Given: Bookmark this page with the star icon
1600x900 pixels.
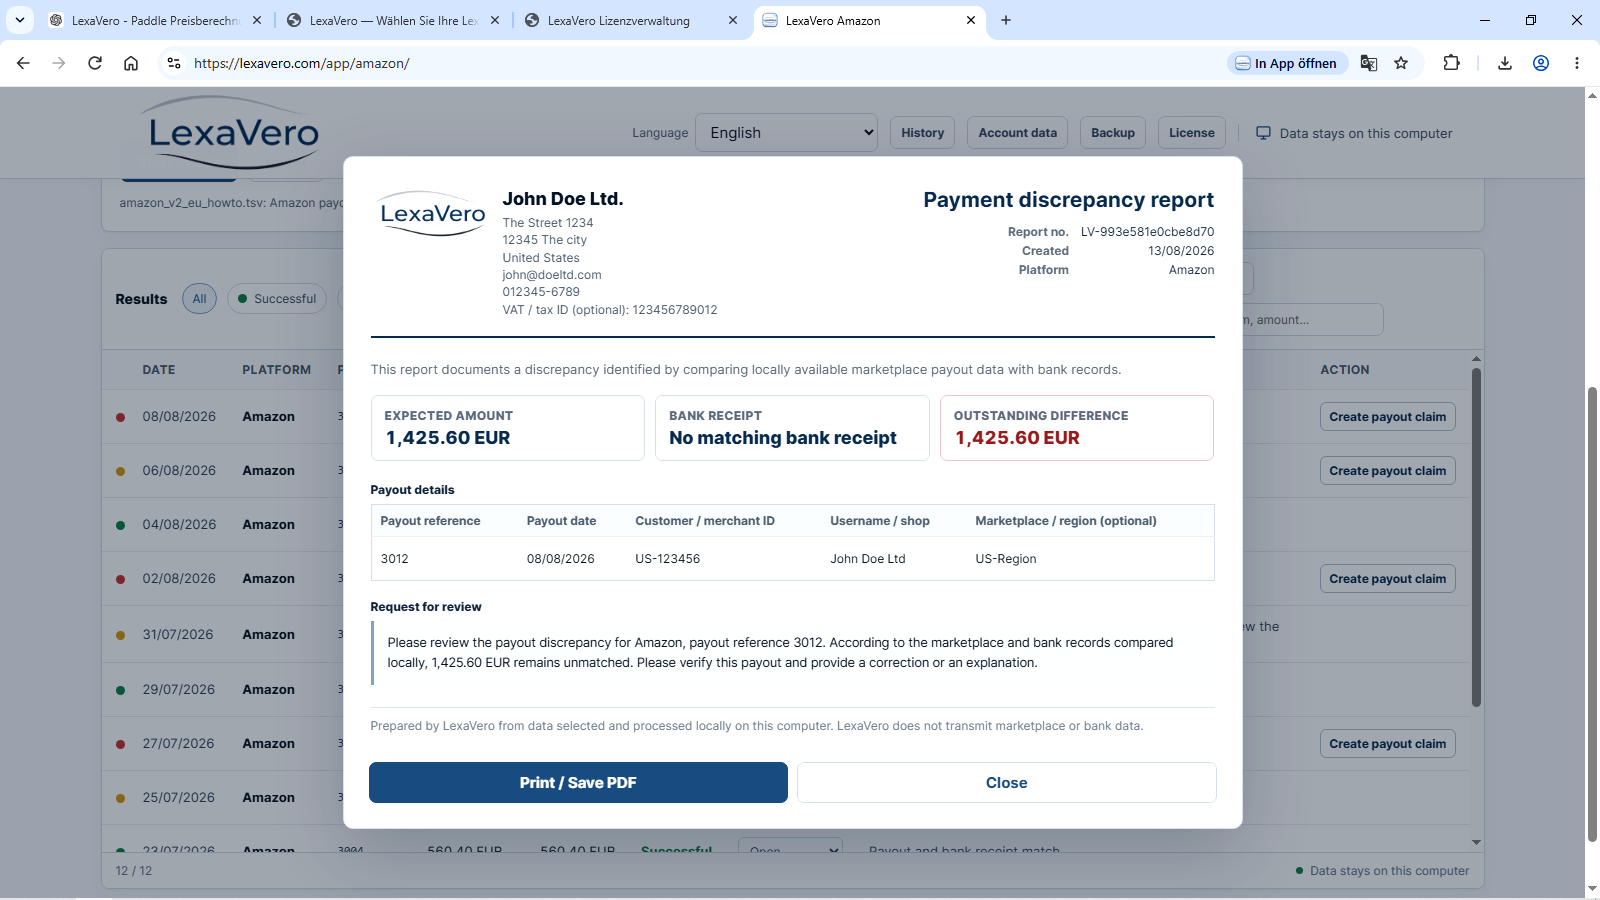Looking at the screenshot, I should 1401,63.
